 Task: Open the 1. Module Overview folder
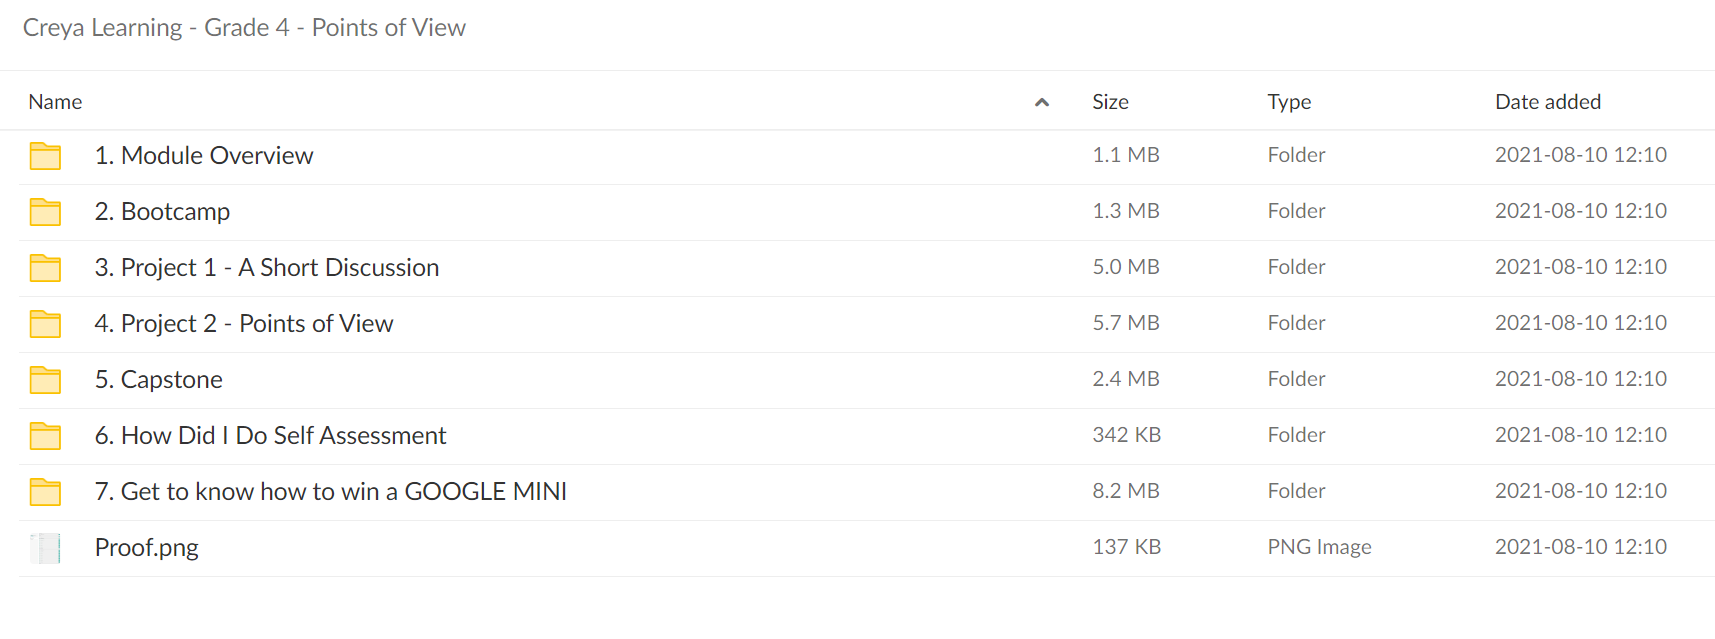(204, 156)
